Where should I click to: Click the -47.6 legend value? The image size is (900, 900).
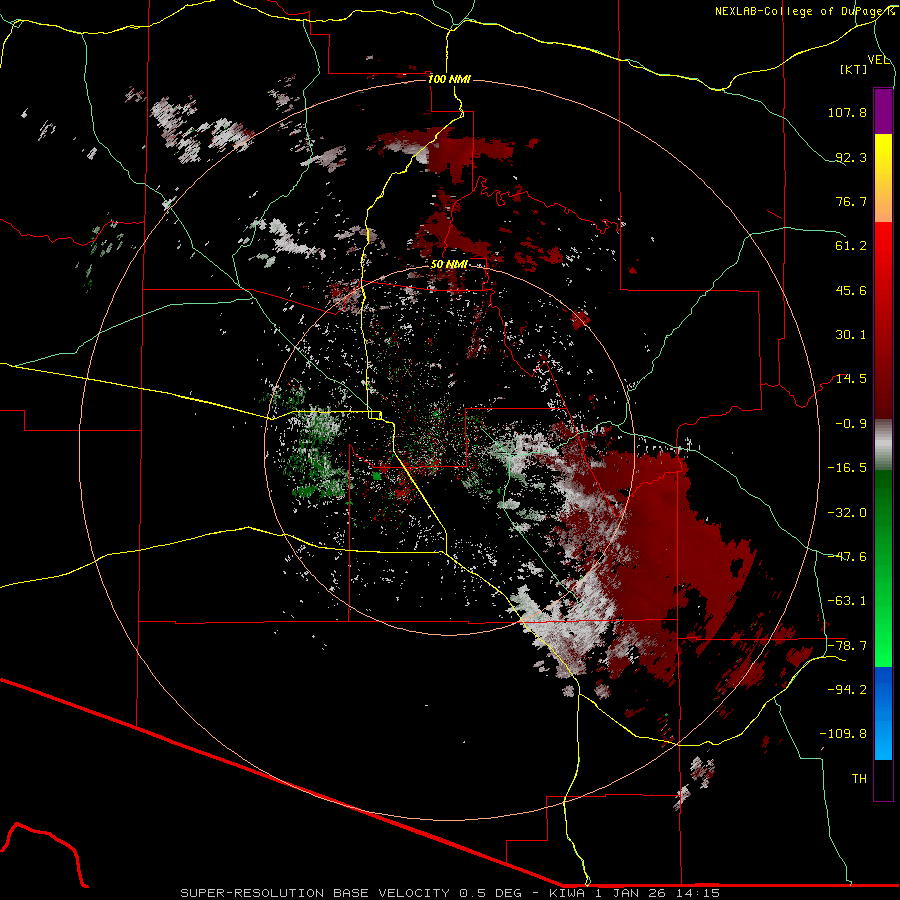(847, 557)
